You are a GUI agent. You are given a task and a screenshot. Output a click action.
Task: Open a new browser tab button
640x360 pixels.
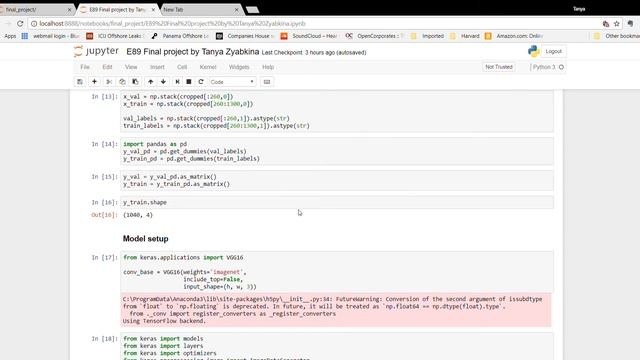pyautogui.click(x=252, y=9)
